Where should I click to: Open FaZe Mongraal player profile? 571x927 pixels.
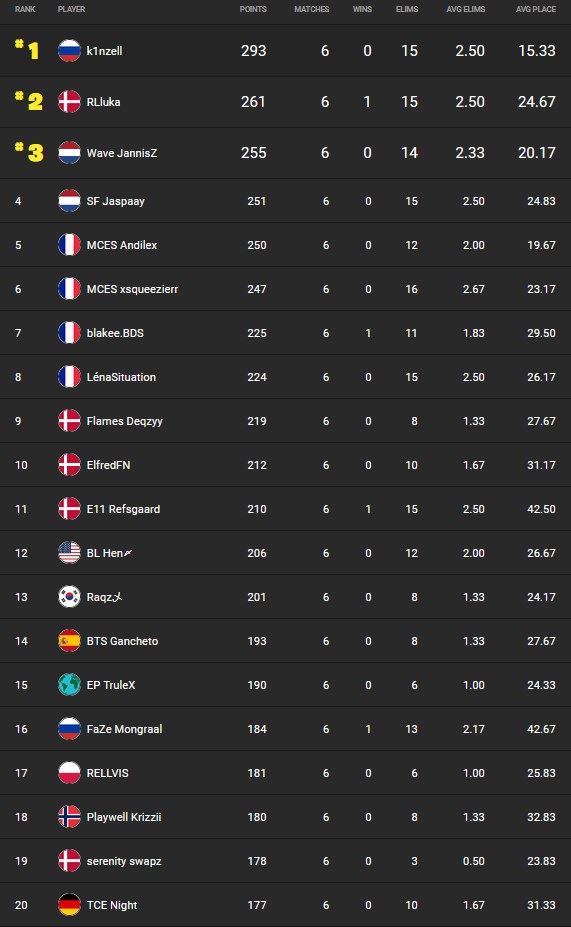[x=124, y=729]
